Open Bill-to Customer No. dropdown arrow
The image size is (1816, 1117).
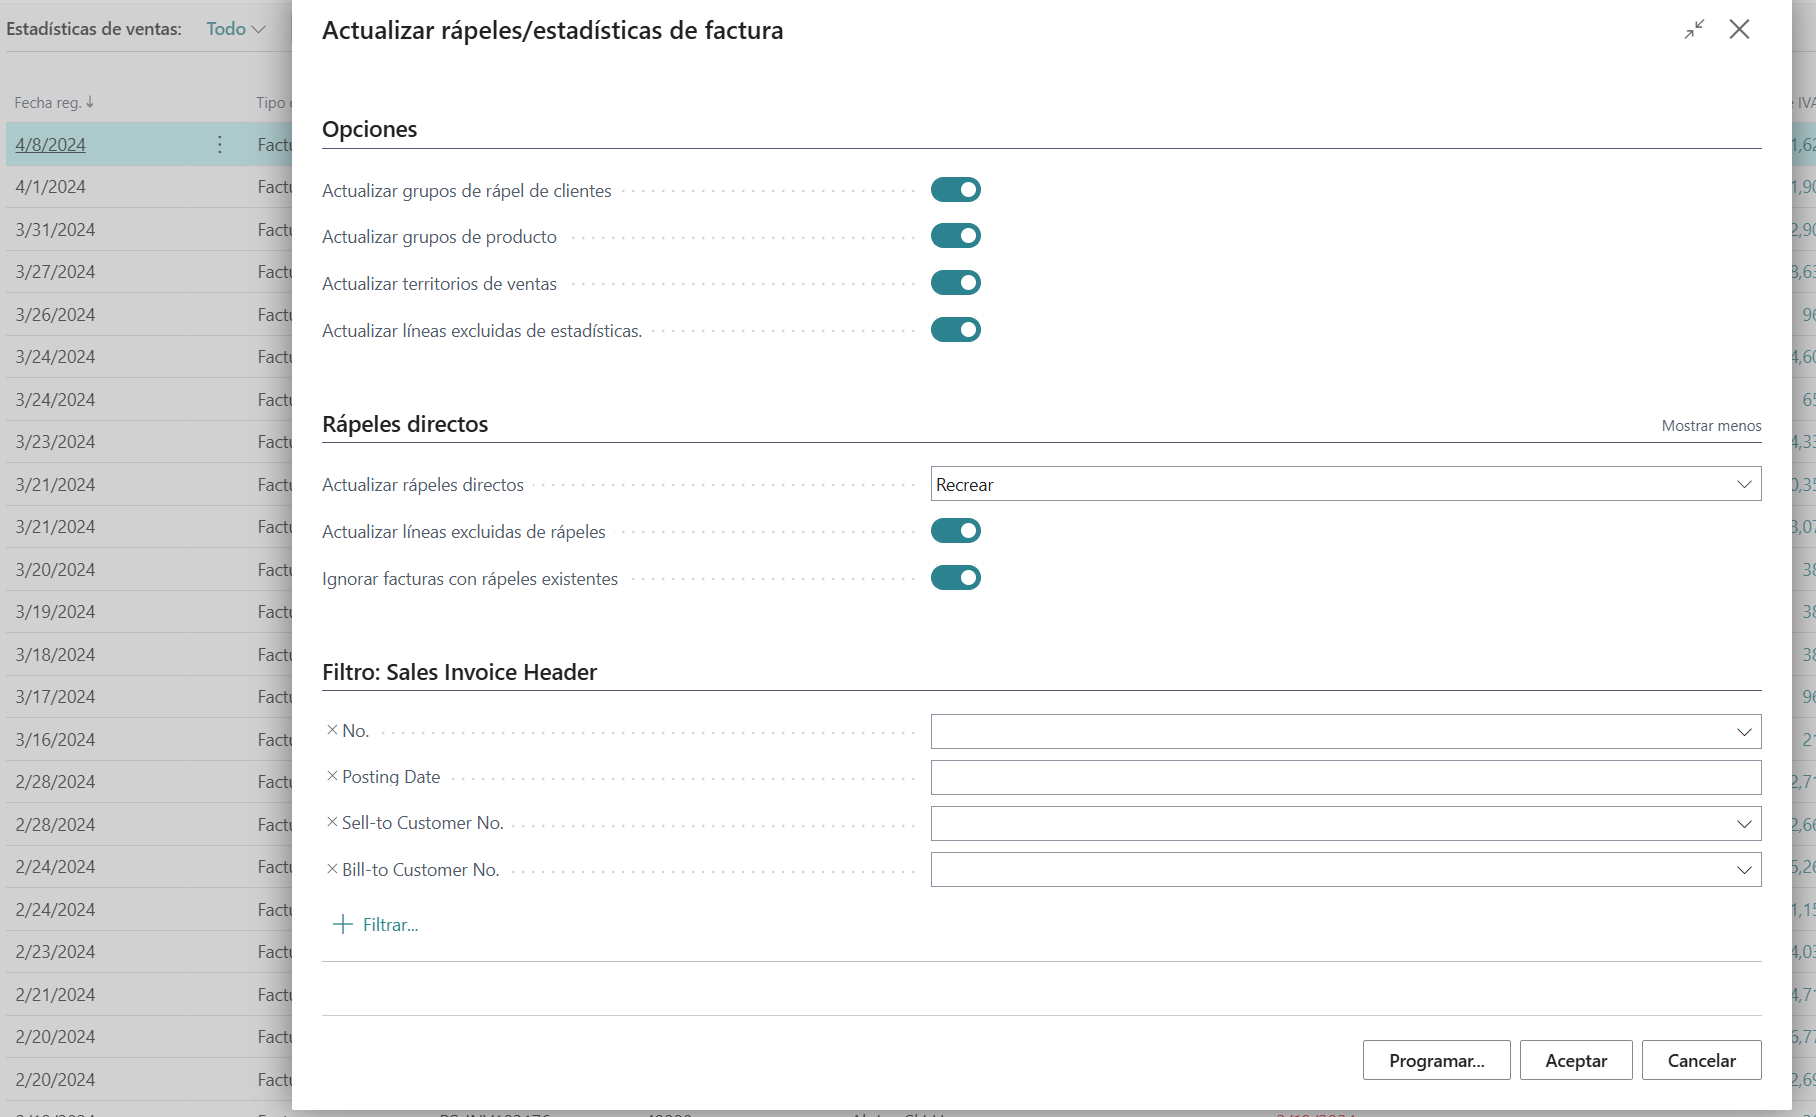(1744, 870)
